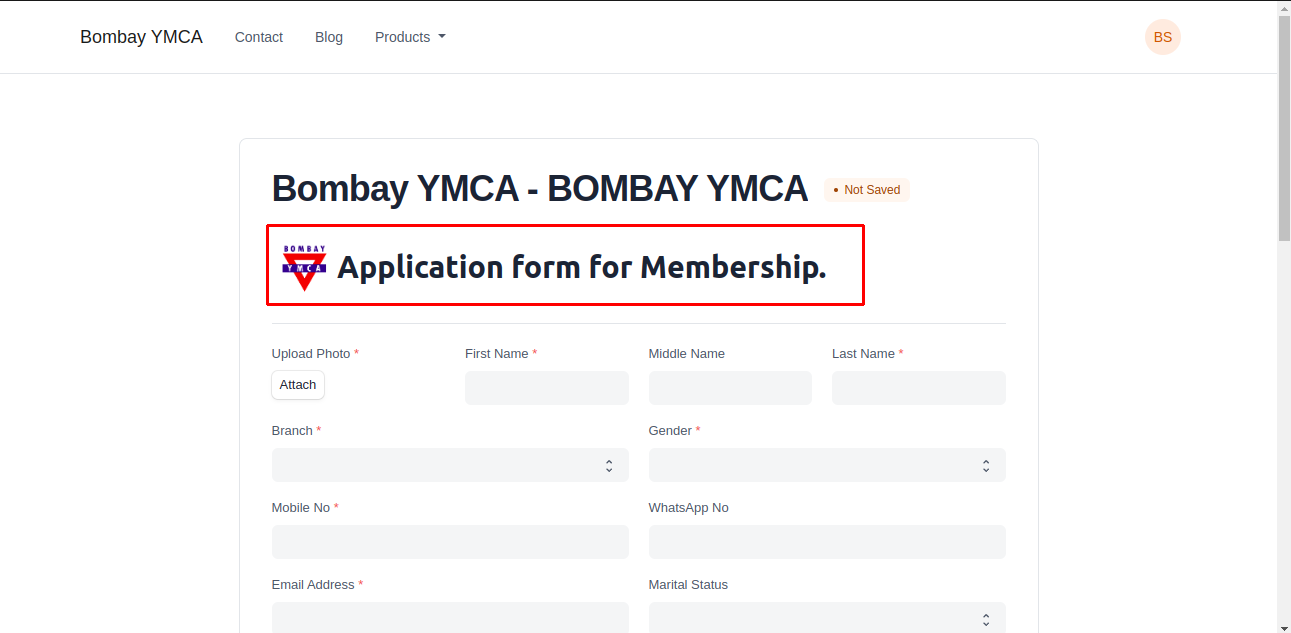Click the Email Address input
This screenshot has height=633, width=1291.
450,617
